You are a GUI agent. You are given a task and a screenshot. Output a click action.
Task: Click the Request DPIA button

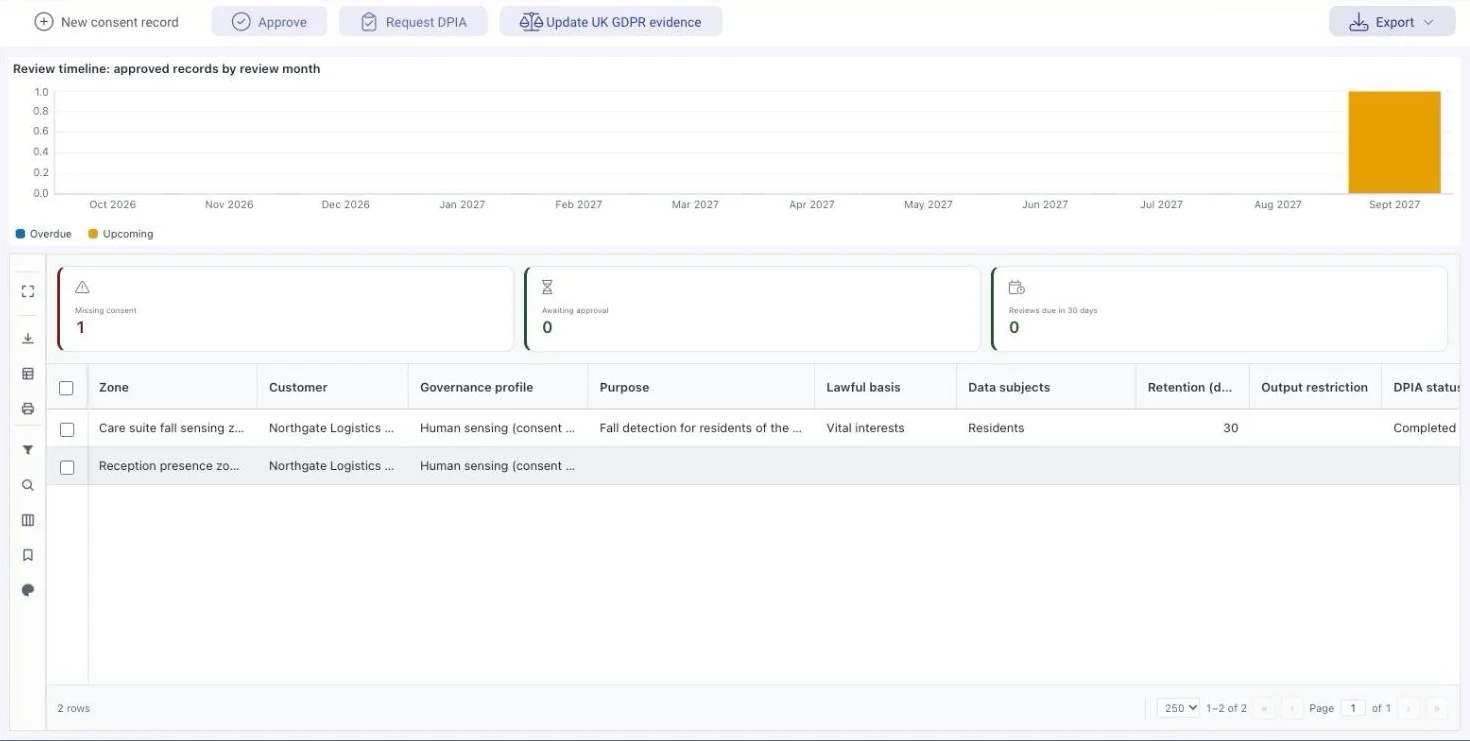tap(414, 22)
